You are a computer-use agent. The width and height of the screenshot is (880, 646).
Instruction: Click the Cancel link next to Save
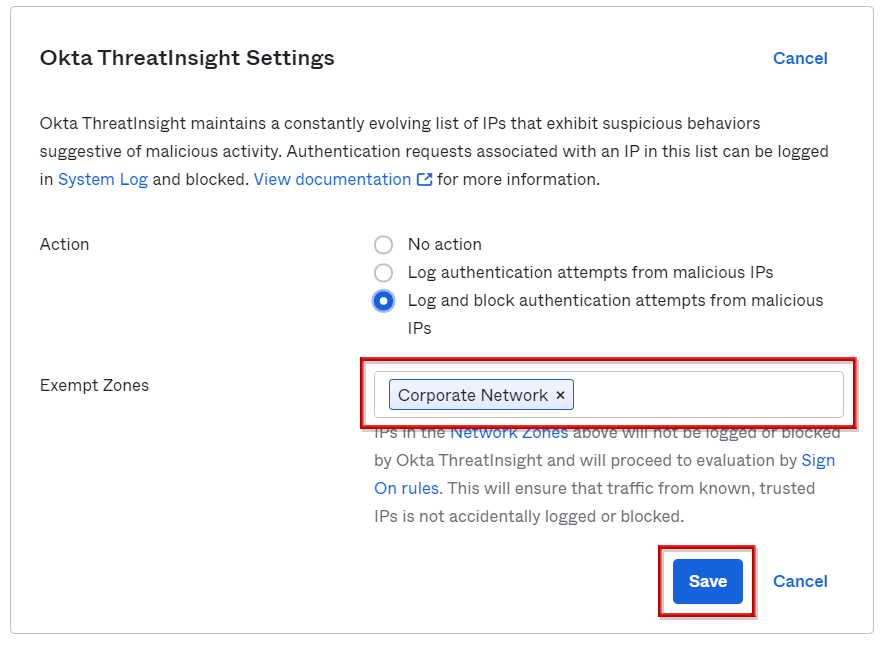(x=800, y=581)
